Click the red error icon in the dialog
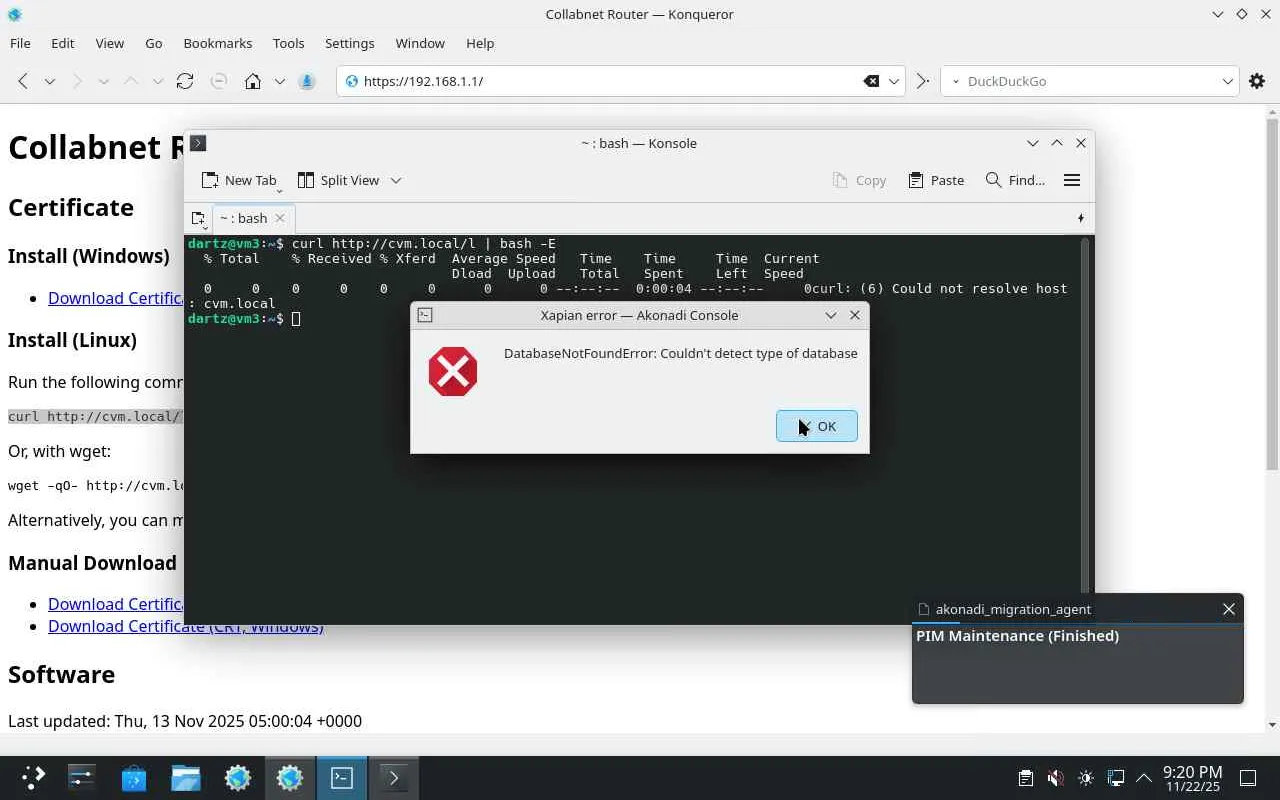The height and width of the screenshot is (800, 1280). click(453, 372)
